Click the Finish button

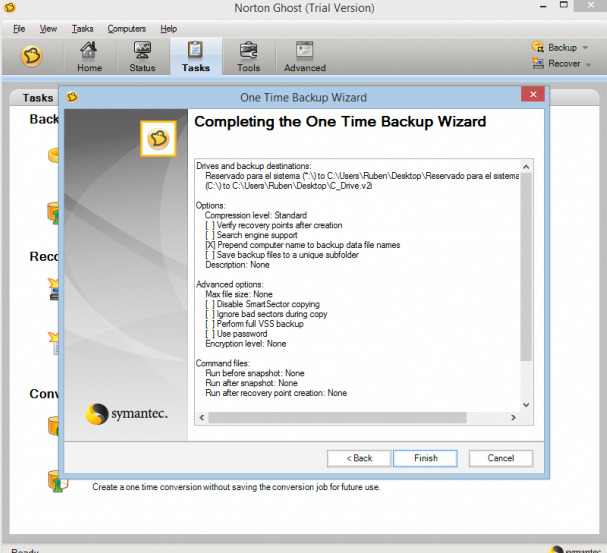coord(425,458)
